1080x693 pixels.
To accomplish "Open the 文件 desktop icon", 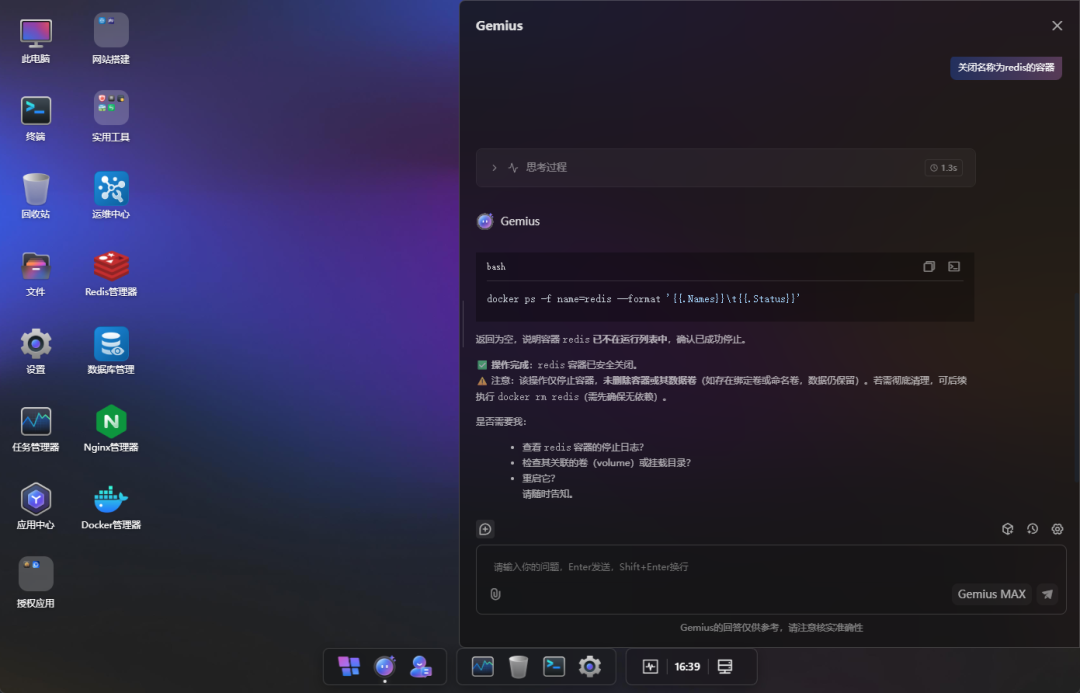I will [36, 274].
